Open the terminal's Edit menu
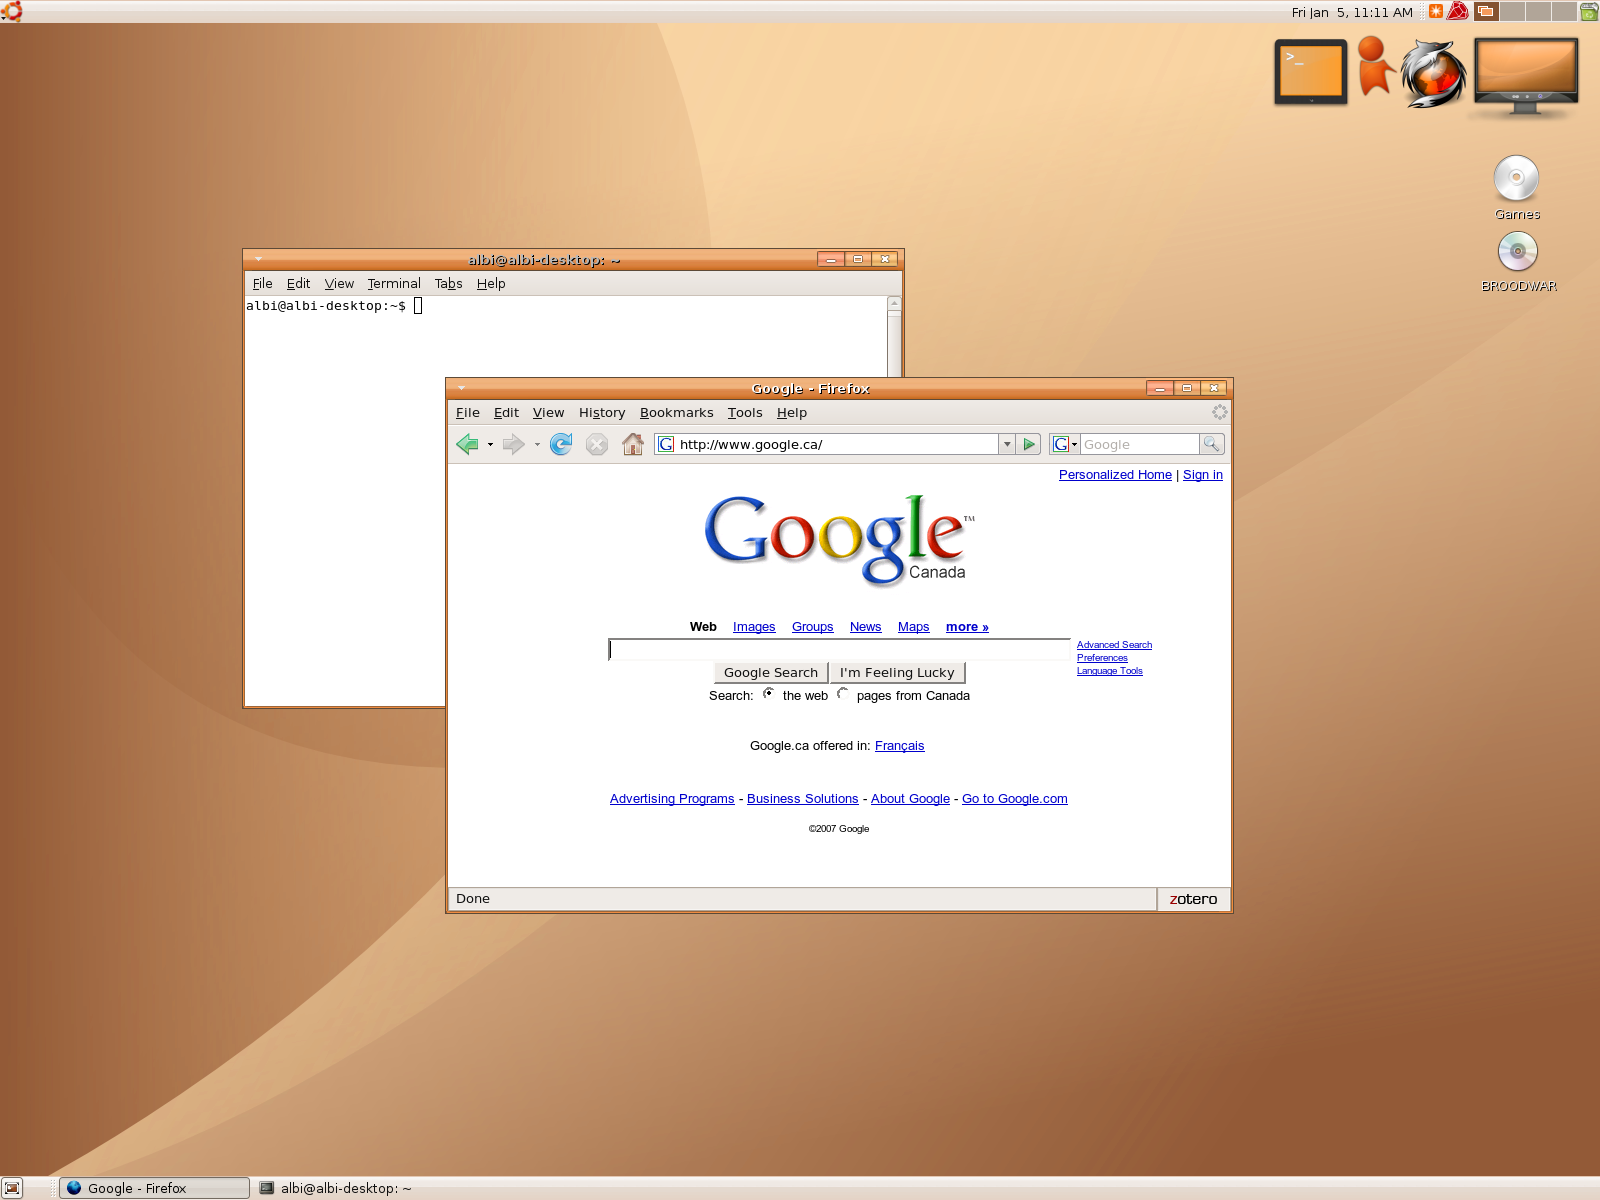Image resolution: width=1600 pixels, height=1200 pixels. coord(298,283)
